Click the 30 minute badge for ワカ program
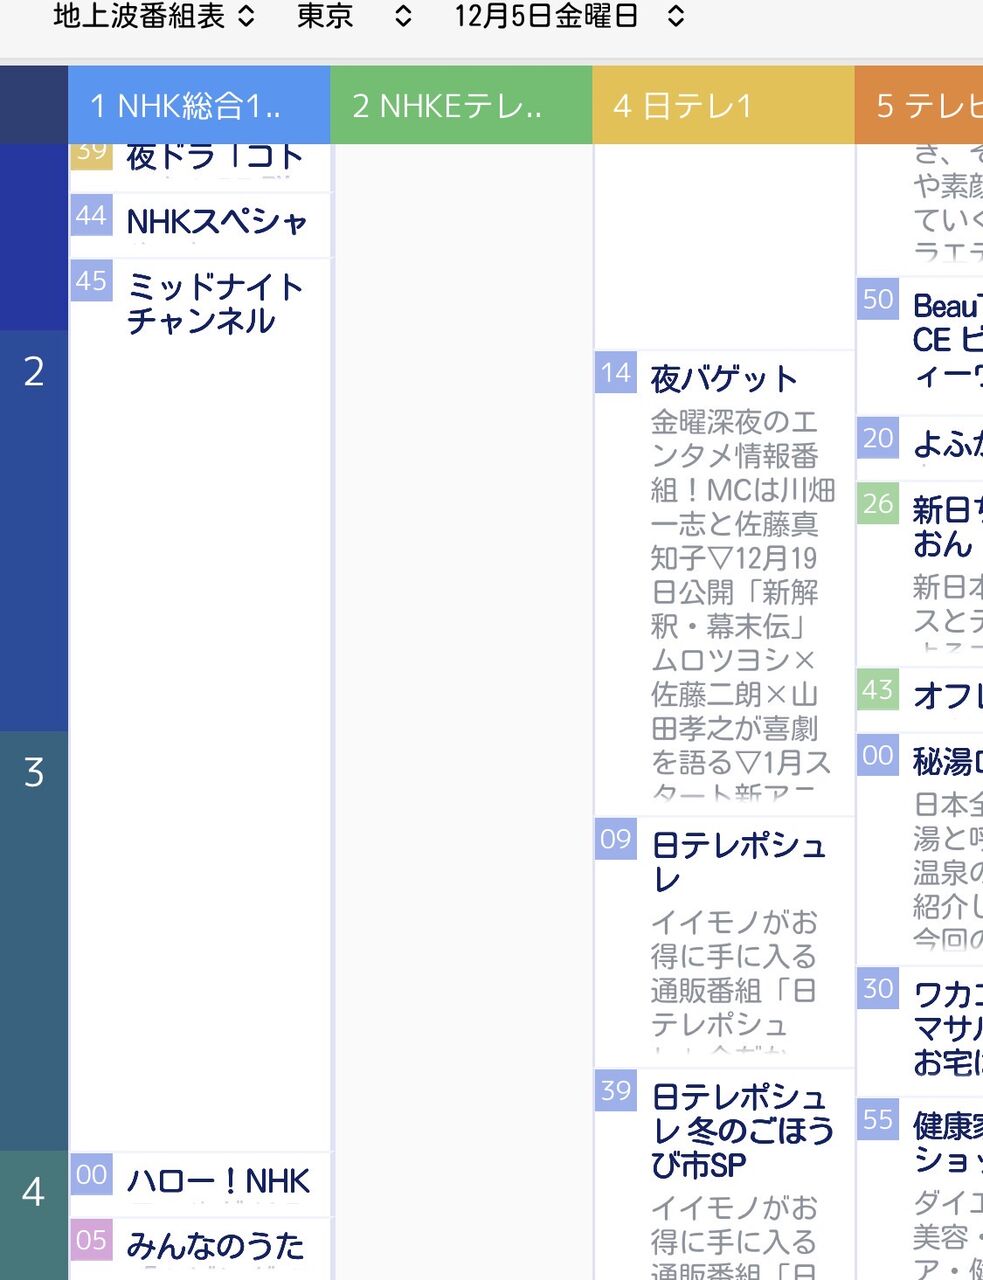Screen dimensions: 983x1280 [x=878, y=989]
